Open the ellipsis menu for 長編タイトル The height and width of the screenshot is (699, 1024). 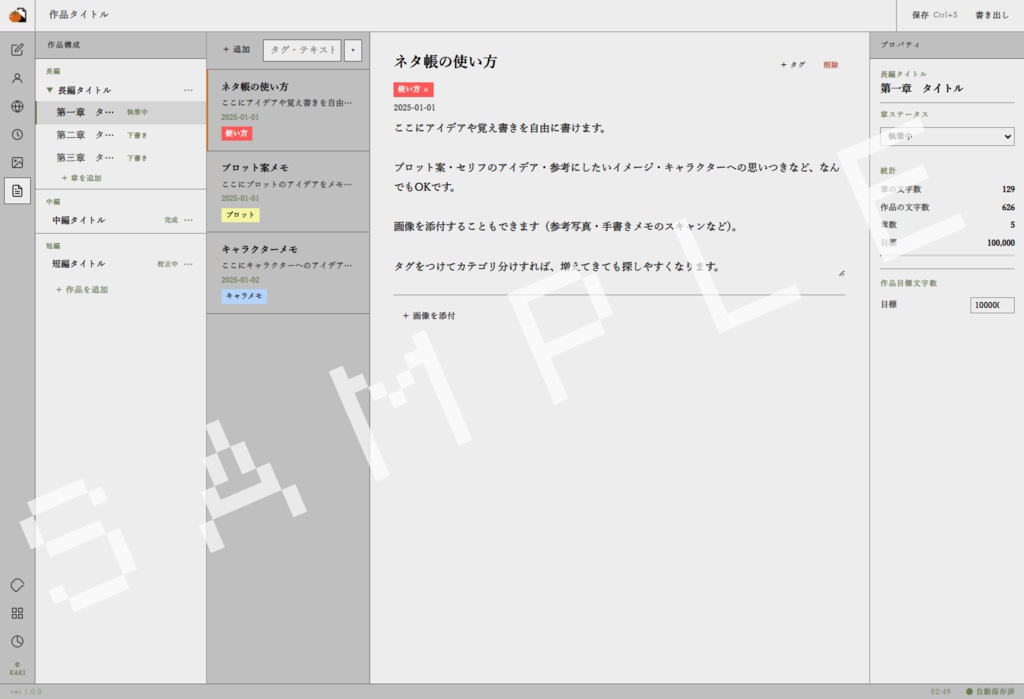coord(188,90)
